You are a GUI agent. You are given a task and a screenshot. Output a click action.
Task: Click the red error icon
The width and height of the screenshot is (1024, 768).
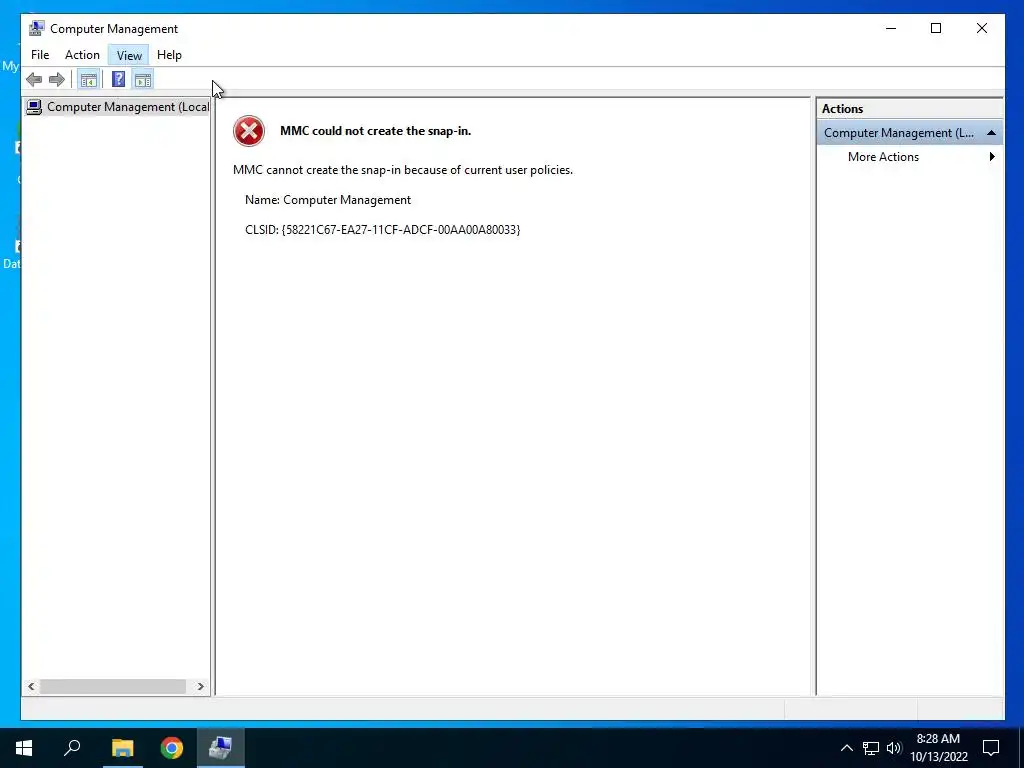249,131
